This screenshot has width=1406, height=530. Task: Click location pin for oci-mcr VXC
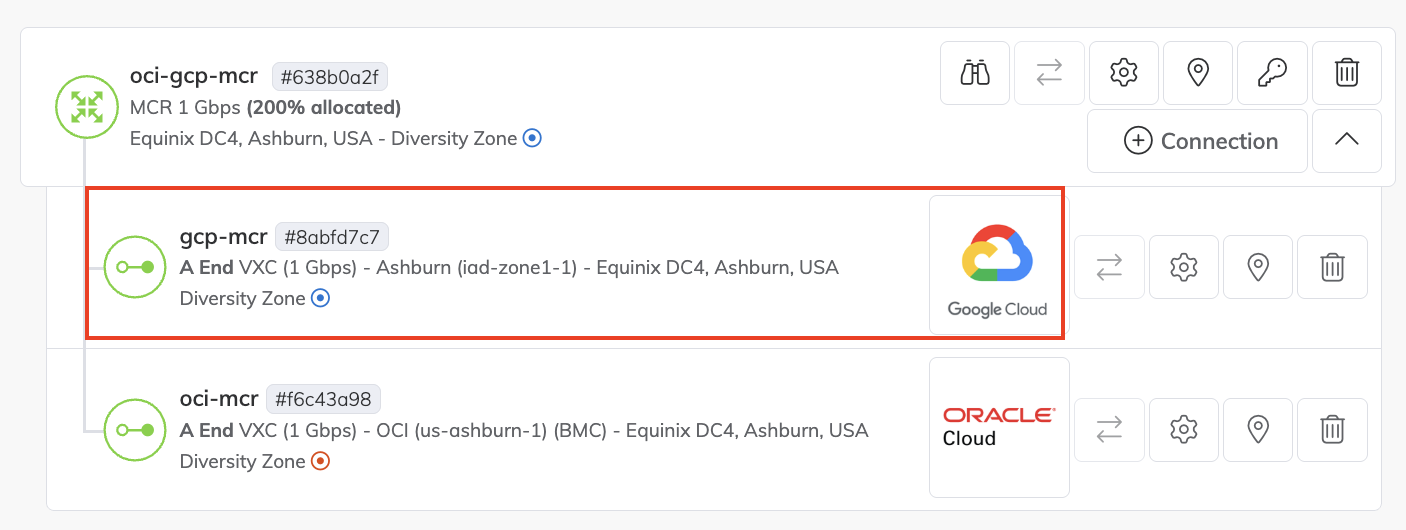tap(1258, 429)
